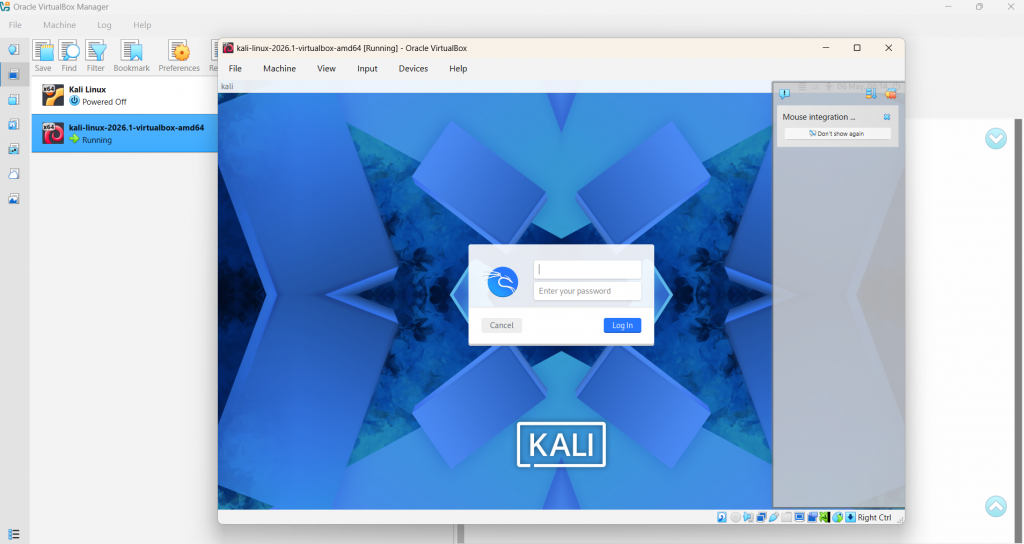The height and width of the screenshot is (544, 1024).
Task: Open the File menu in VirtualBox Manager
Action: pos(15,25)
